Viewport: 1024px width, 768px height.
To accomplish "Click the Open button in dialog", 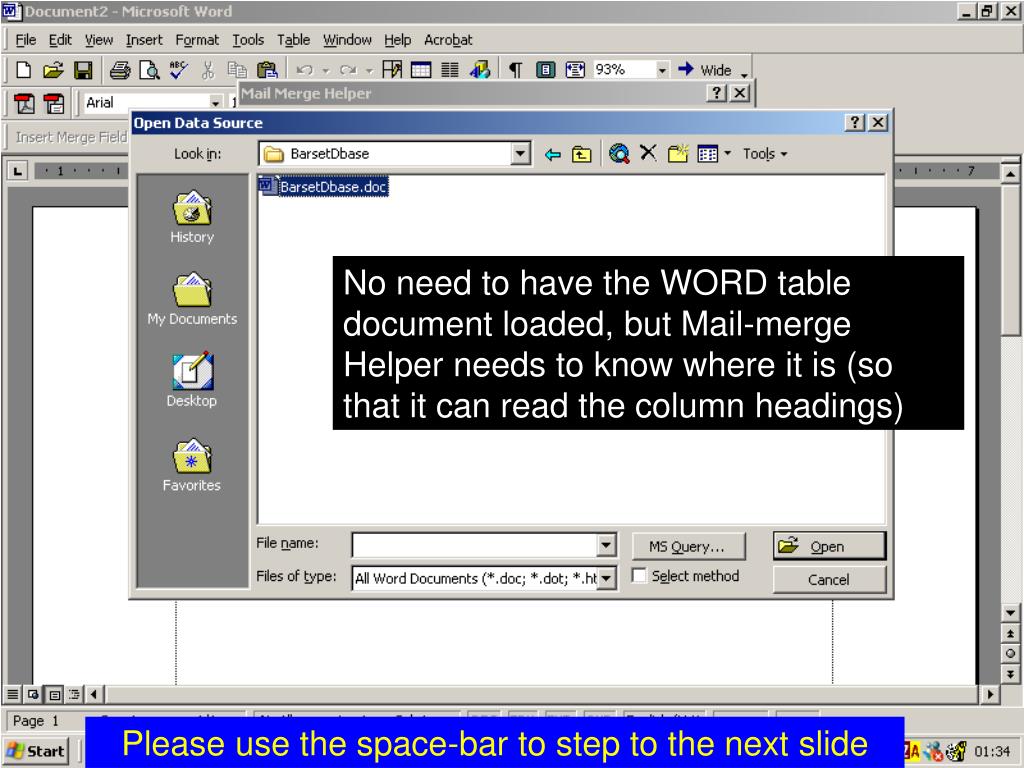I will pos(829,546).
